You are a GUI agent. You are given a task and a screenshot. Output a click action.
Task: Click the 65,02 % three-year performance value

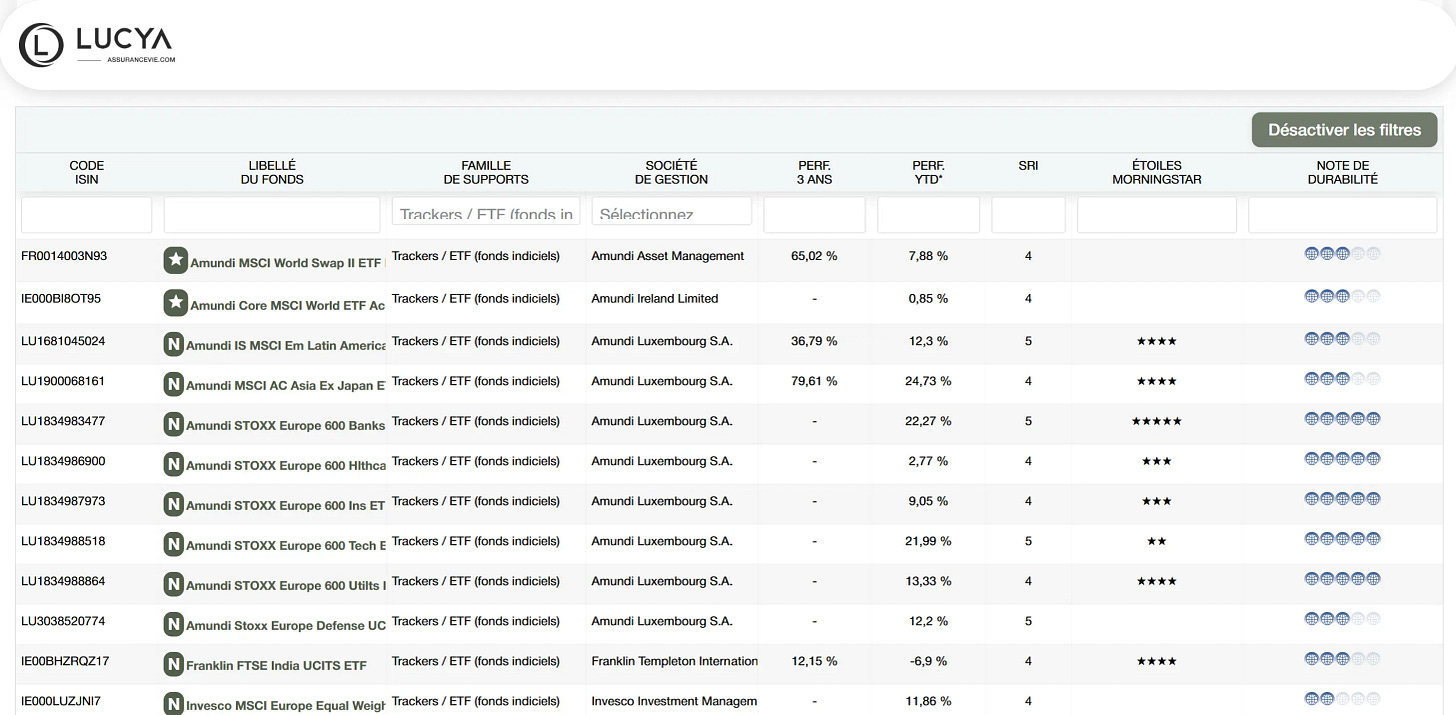coord(814,256)
